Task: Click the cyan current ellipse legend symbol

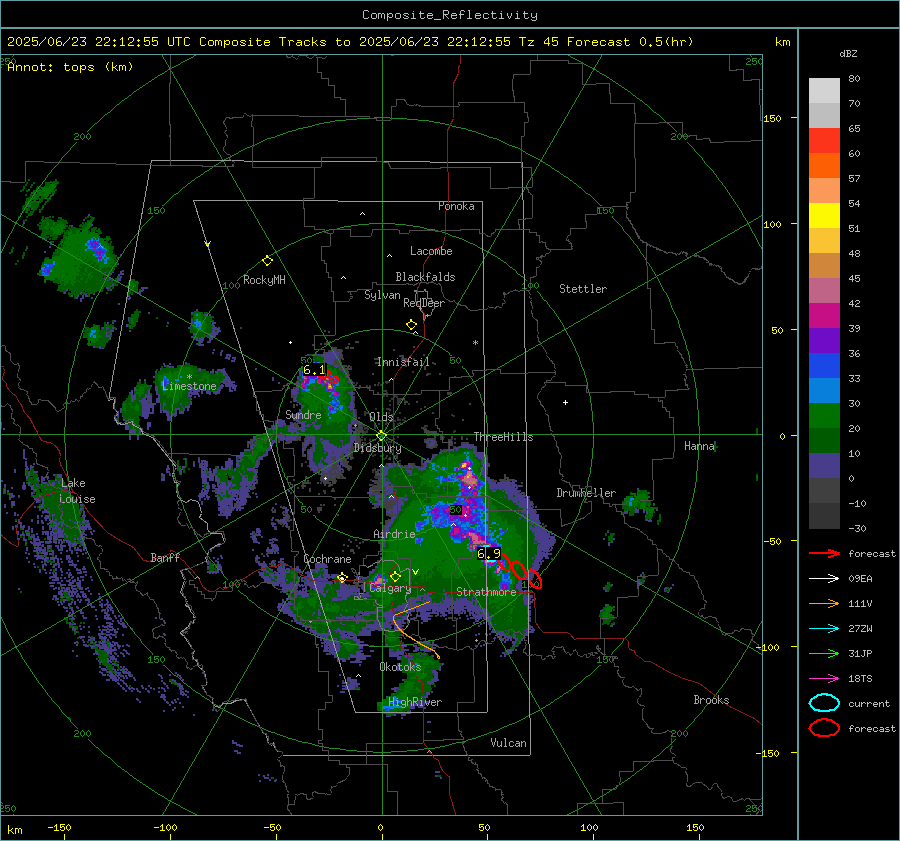Action: (x=824, y=703)
